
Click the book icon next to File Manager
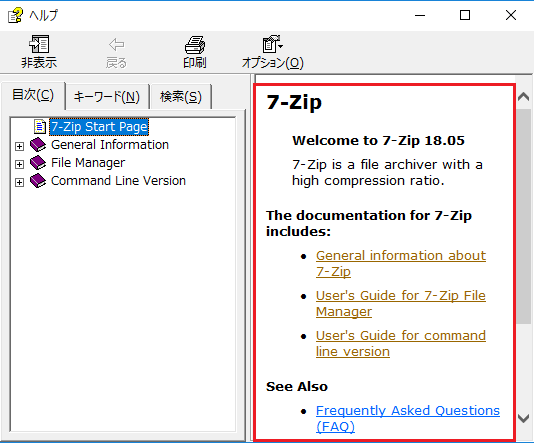coord(38,163)
